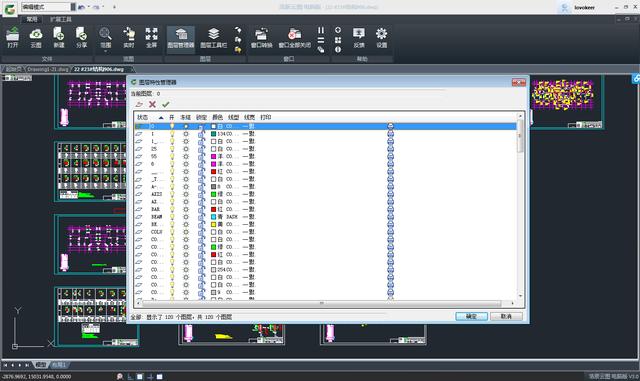Click the undo arrow in the title bar
Screen dimensions: 640x381
pos(81,7)
